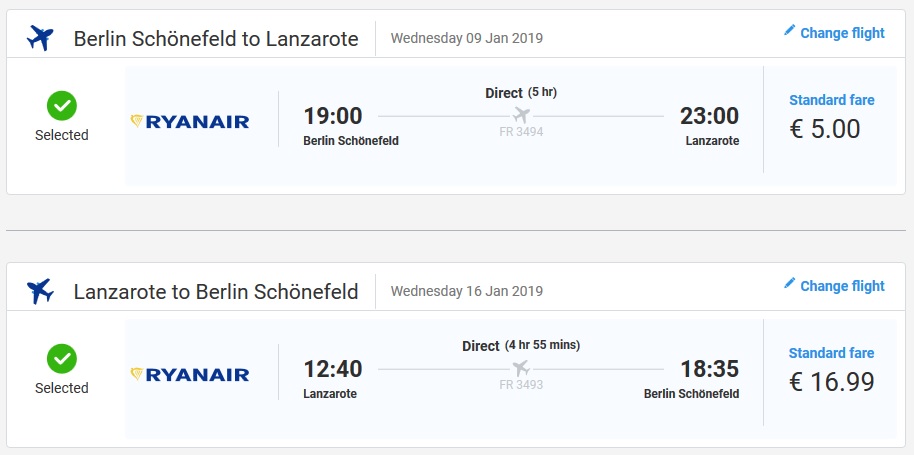
Task: Toggle the Selected checkmark for outbound flight
Action: click(62, 106)
